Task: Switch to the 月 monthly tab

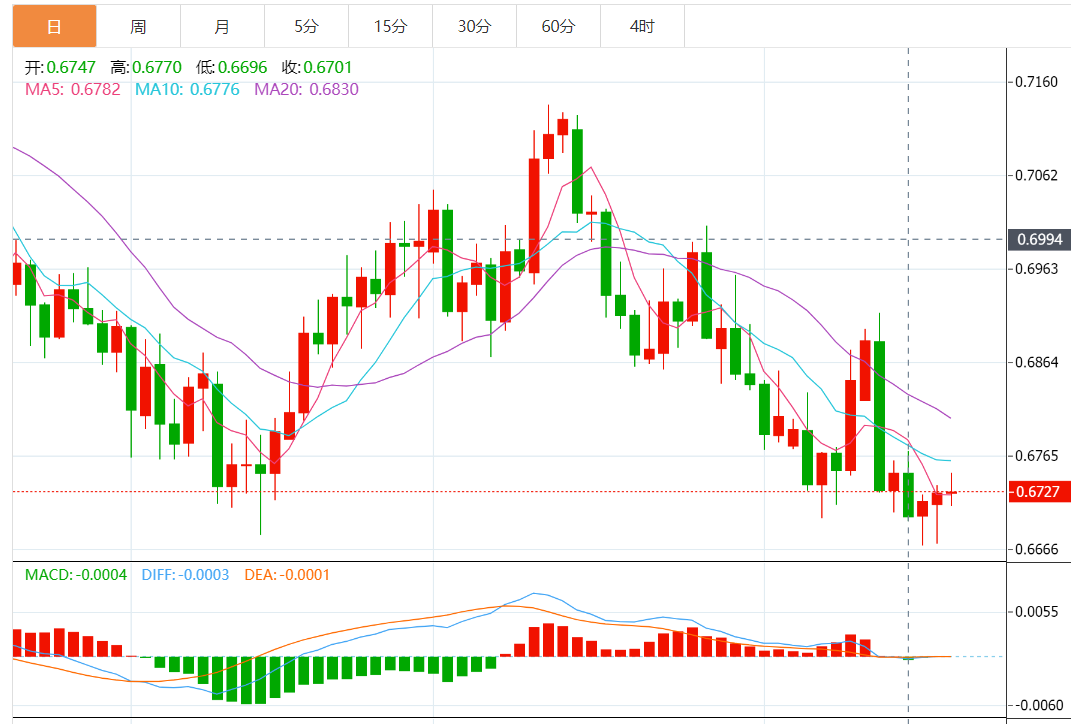Action: pyautogui.click(x=223, y=27)
